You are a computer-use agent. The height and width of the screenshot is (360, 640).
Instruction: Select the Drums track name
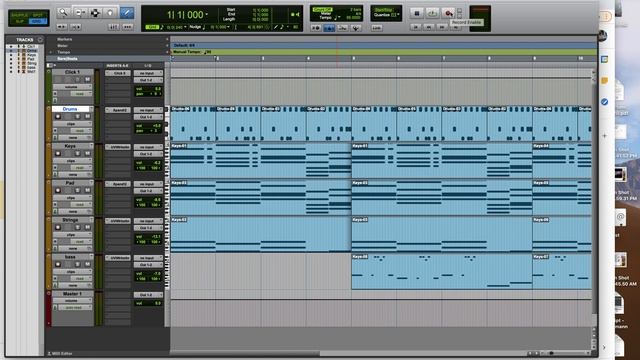click(70, 109)
